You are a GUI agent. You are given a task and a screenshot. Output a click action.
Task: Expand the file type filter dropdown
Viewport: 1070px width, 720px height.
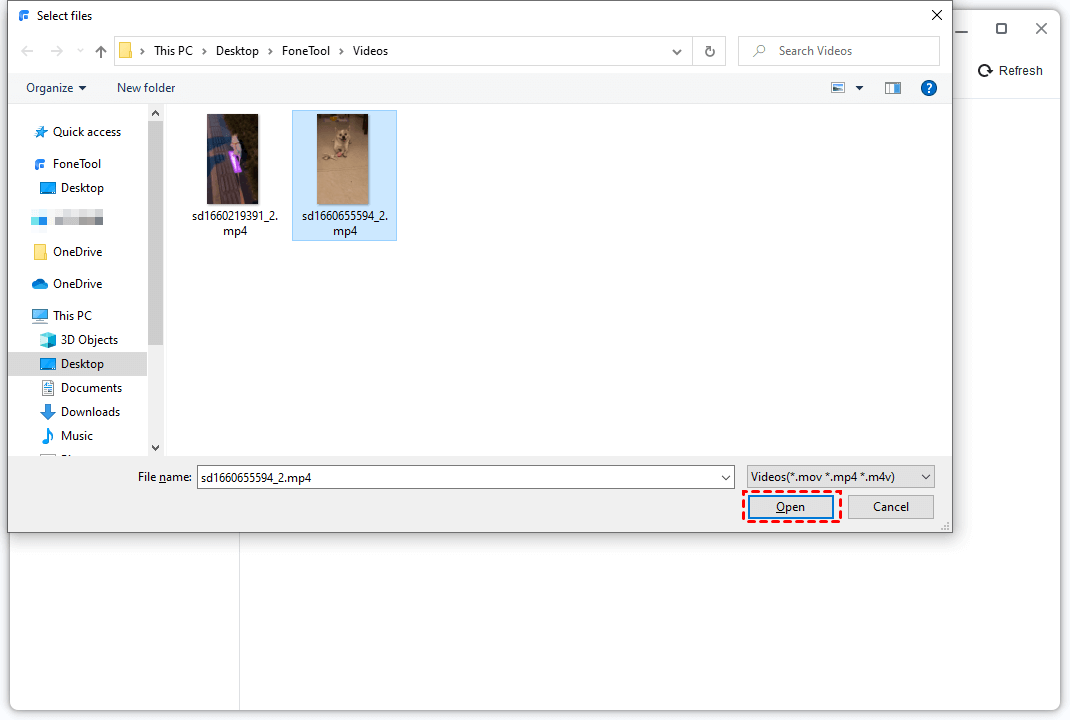(x=840, y=478)
